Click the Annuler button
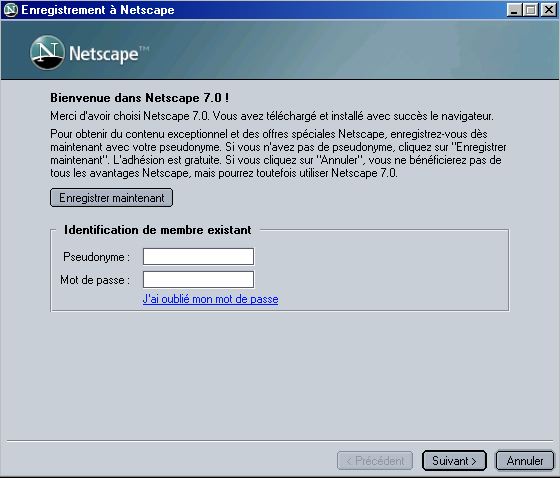Image resolution: width=560 pixels, height=478 pixels. pyautogui.click(x=525, y=460)
